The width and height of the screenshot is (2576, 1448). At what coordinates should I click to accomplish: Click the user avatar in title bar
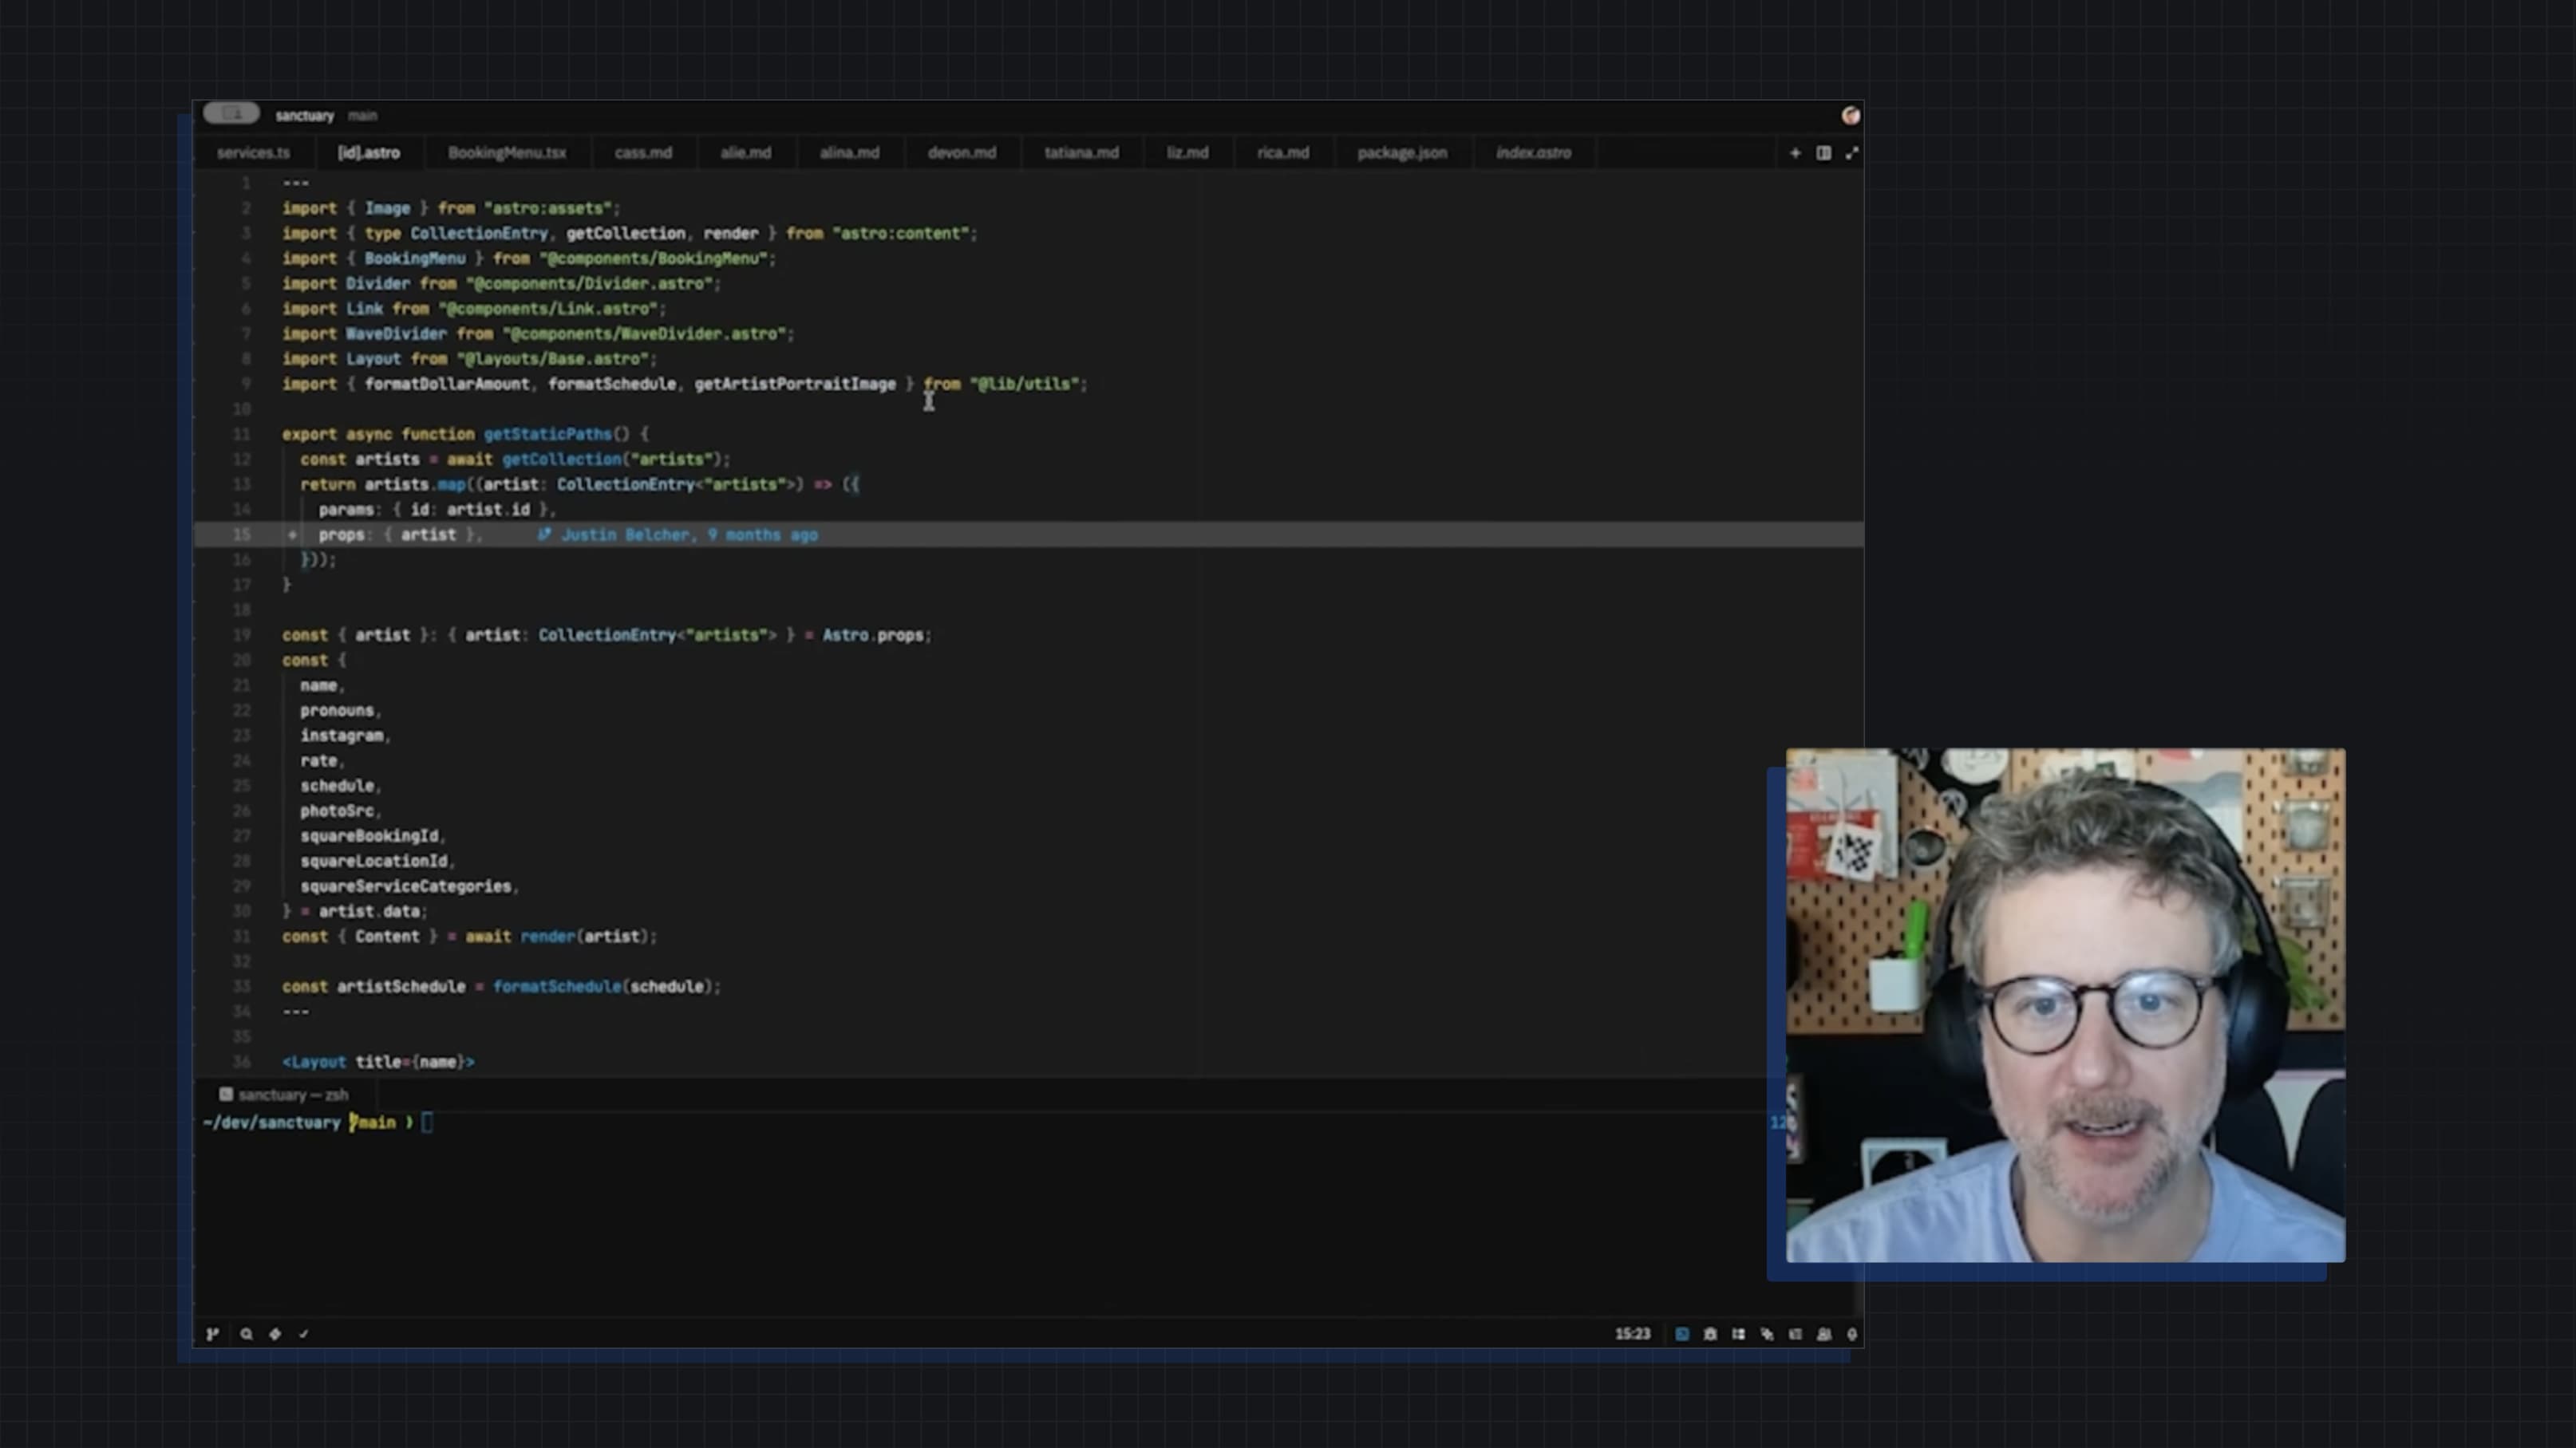(1850, 116)
